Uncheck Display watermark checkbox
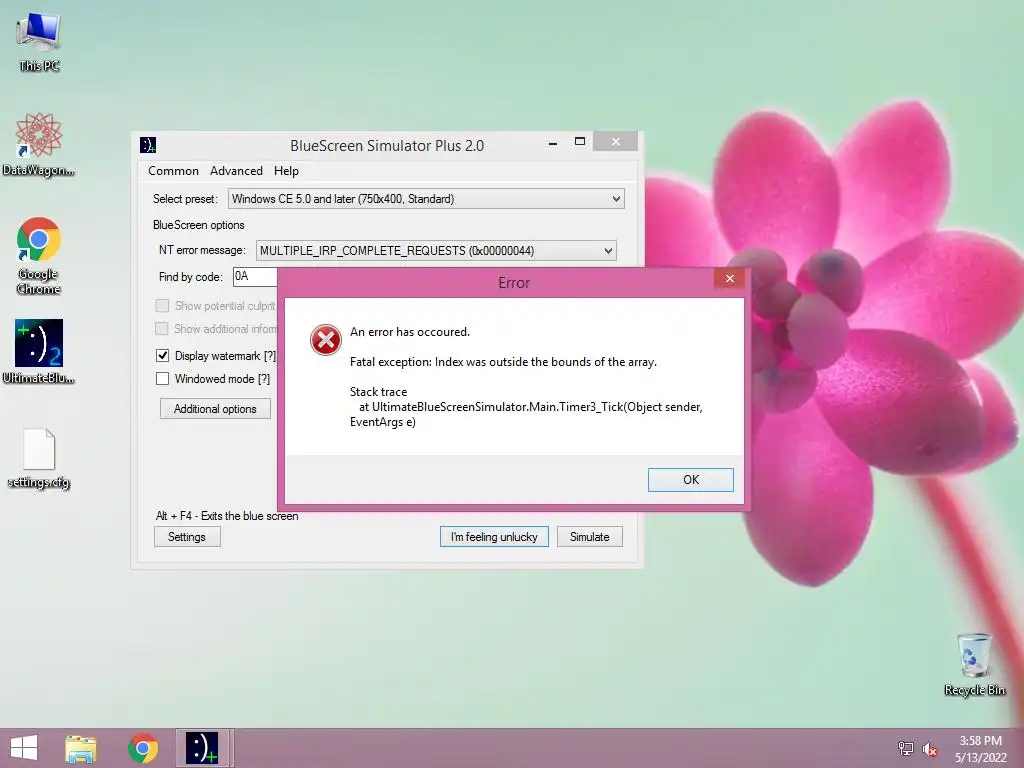 tap(163, 356)
